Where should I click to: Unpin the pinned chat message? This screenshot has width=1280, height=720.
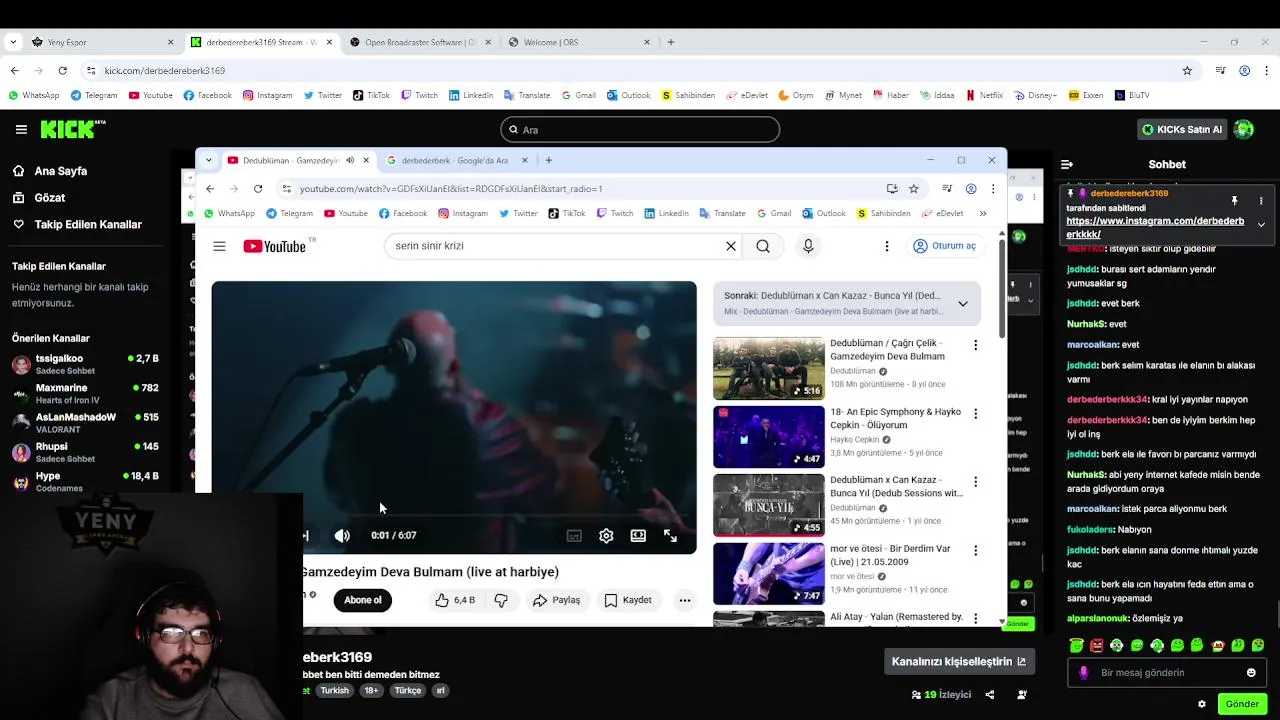tap(1234, 201)
